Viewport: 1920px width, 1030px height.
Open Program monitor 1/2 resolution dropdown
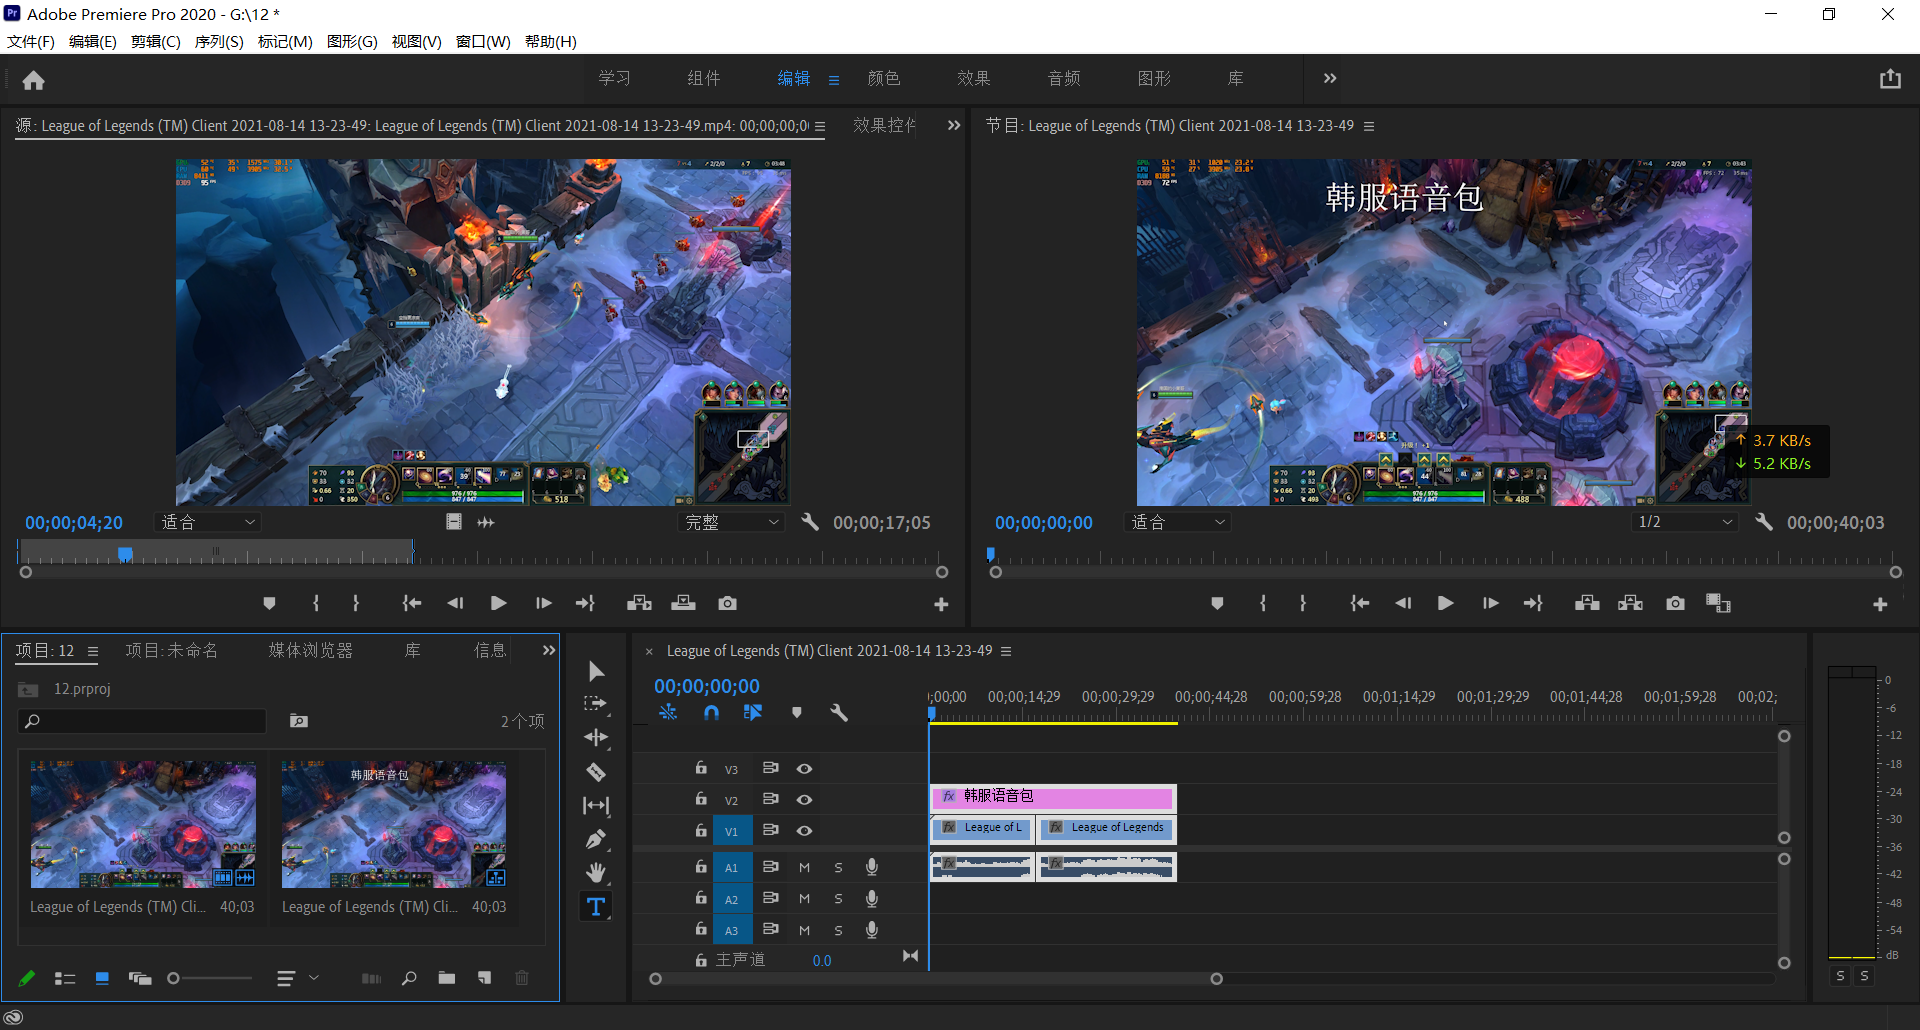point(1685,522)
